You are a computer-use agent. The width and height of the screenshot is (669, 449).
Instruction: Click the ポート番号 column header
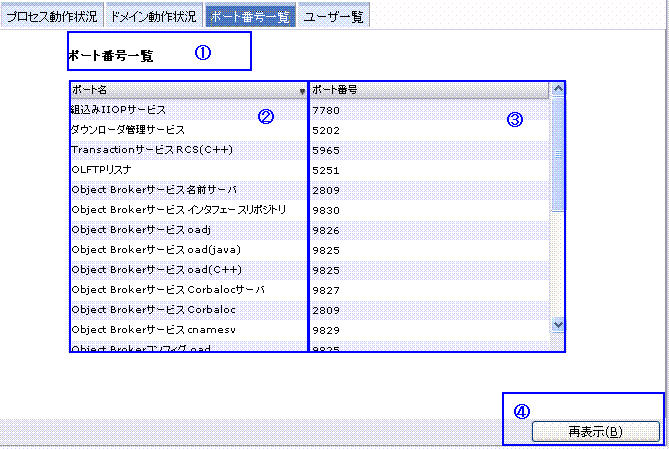click(x=430, y=90)
